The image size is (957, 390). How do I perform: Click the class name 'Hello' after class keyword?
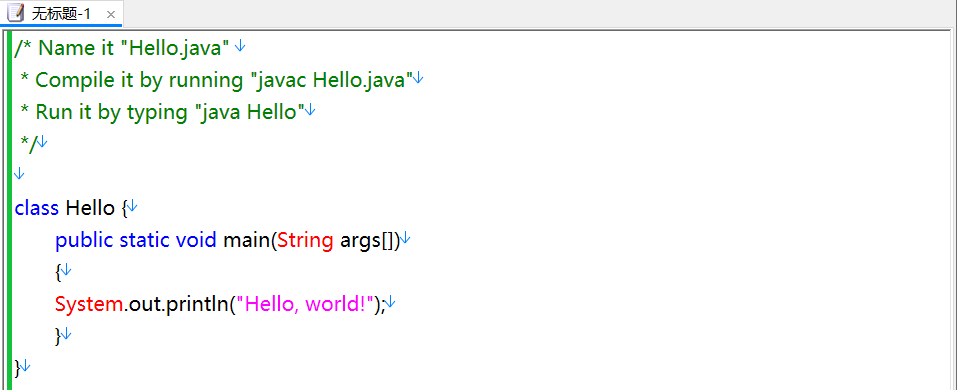(x=90, y=208)
